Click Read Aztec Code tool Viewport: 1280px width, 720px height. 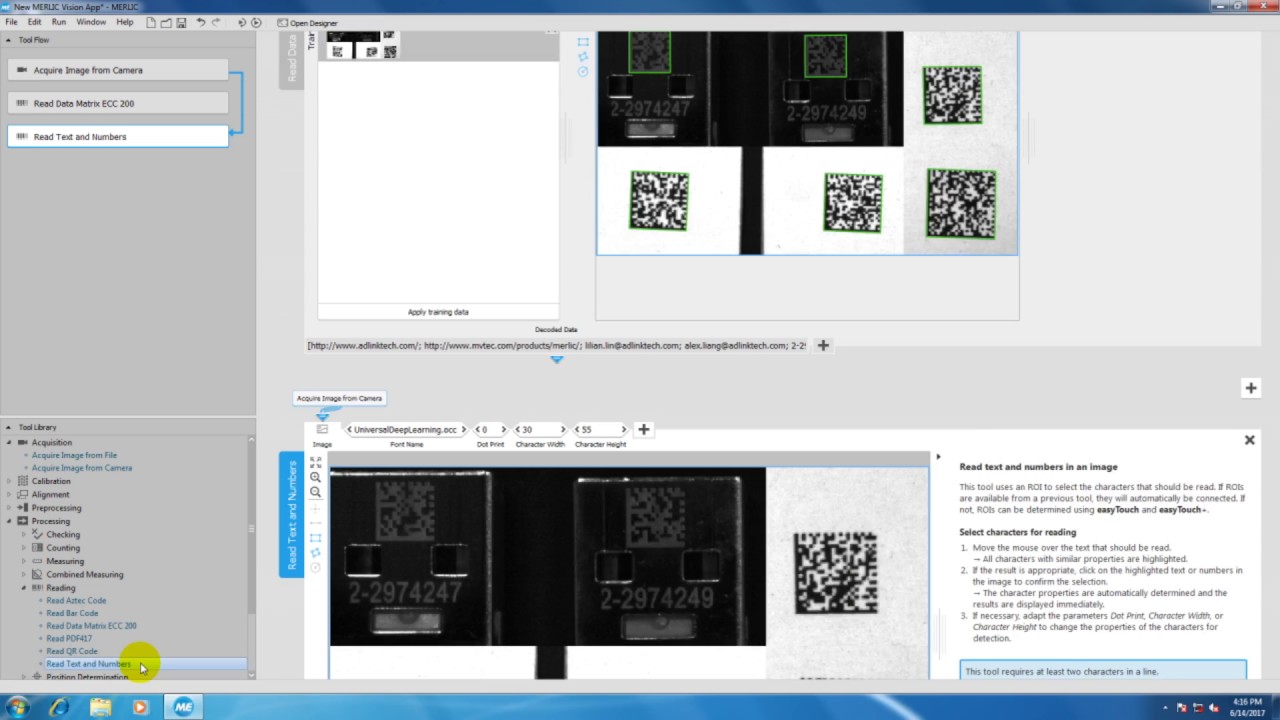point(76,601)
